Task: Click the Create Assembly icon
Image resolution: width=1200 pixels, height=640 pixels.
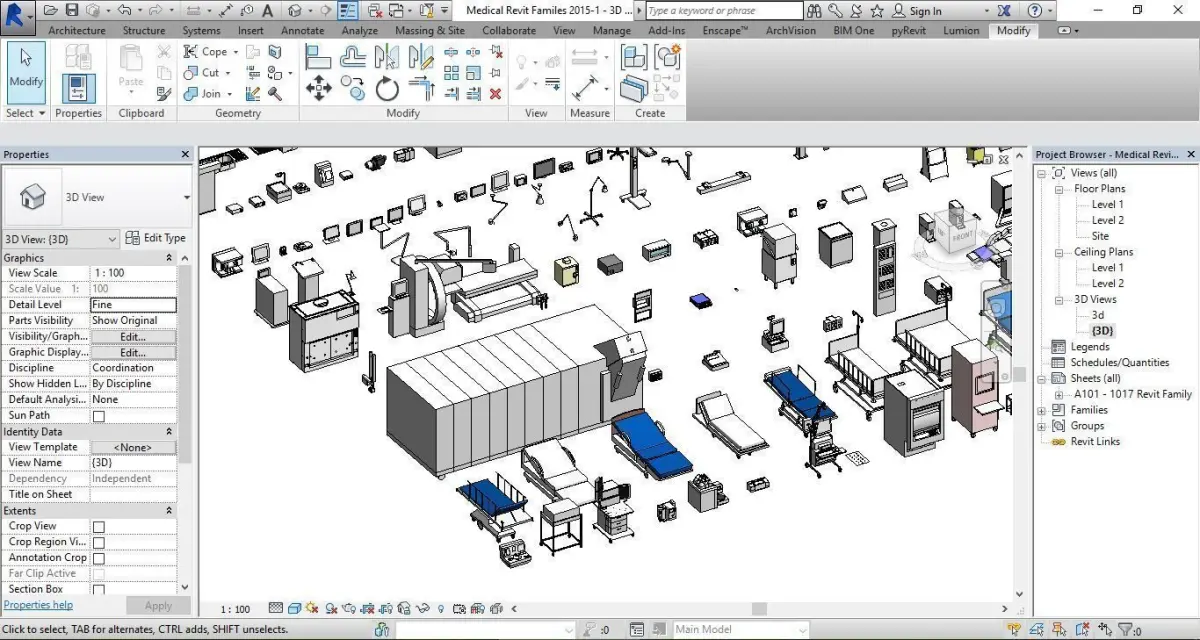Action: point(633,56)
